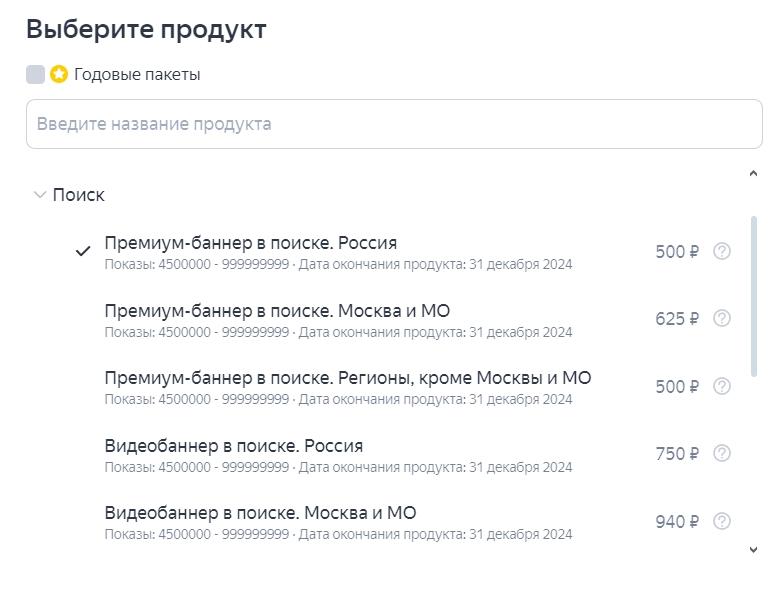Click help icon for Премиум-баннер в поиске. Россия
The height and width of the screenshot is (594, 774).
point(722,251)
